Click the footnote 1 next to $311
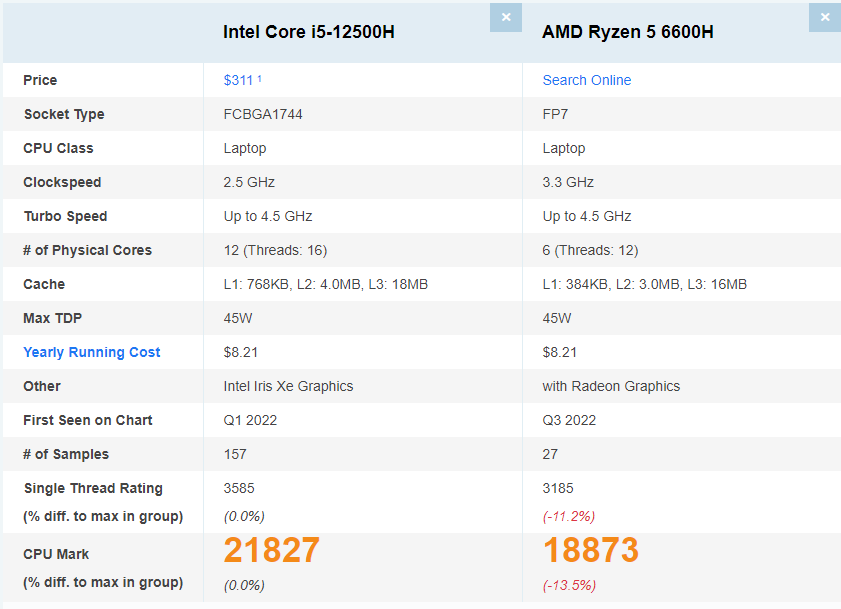 (260, 78)
